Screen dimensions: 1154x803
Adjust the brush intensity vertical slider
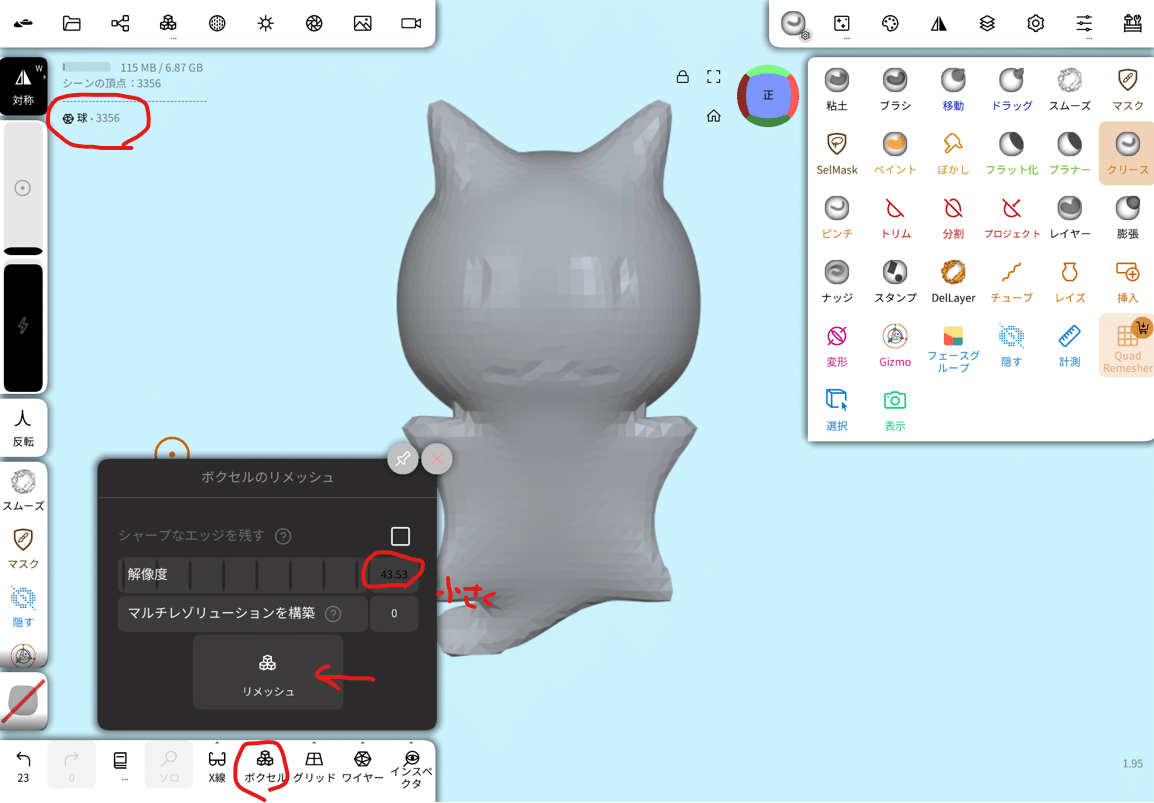[24, 328]
